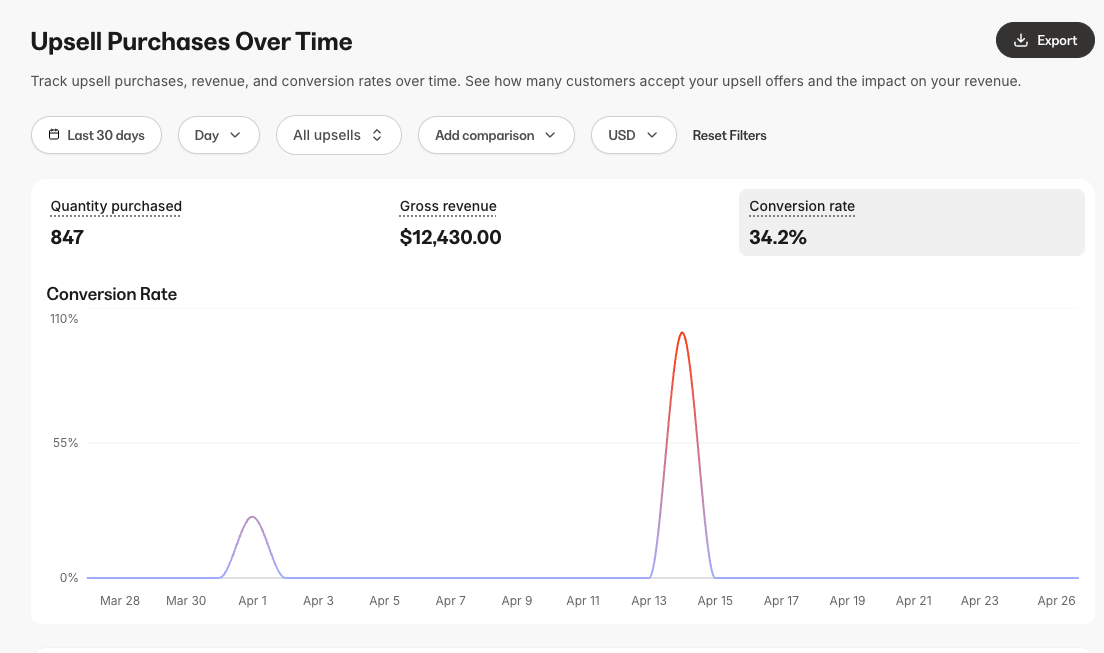The image size is (1104, 653).
Task: Click the chevron on the Day dropdown
Action: coord(237,134)
